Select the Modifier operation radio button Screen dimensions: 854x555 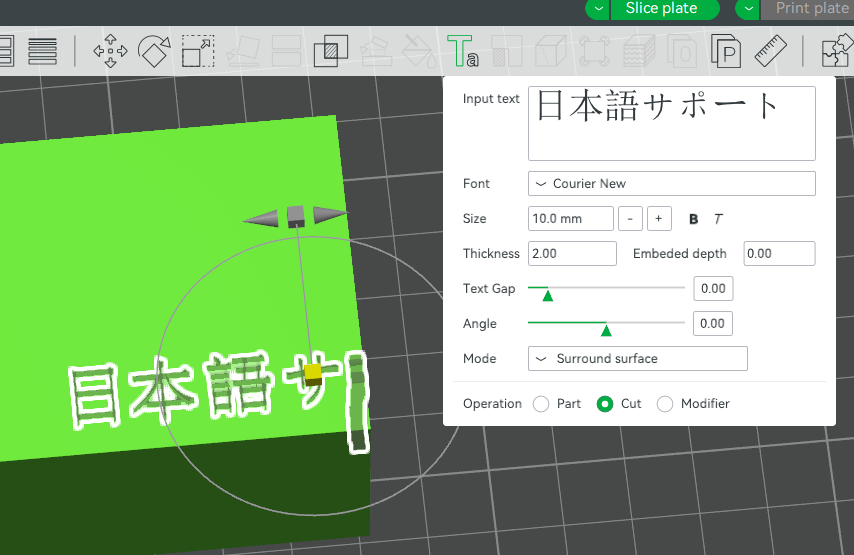coord(665,404)
